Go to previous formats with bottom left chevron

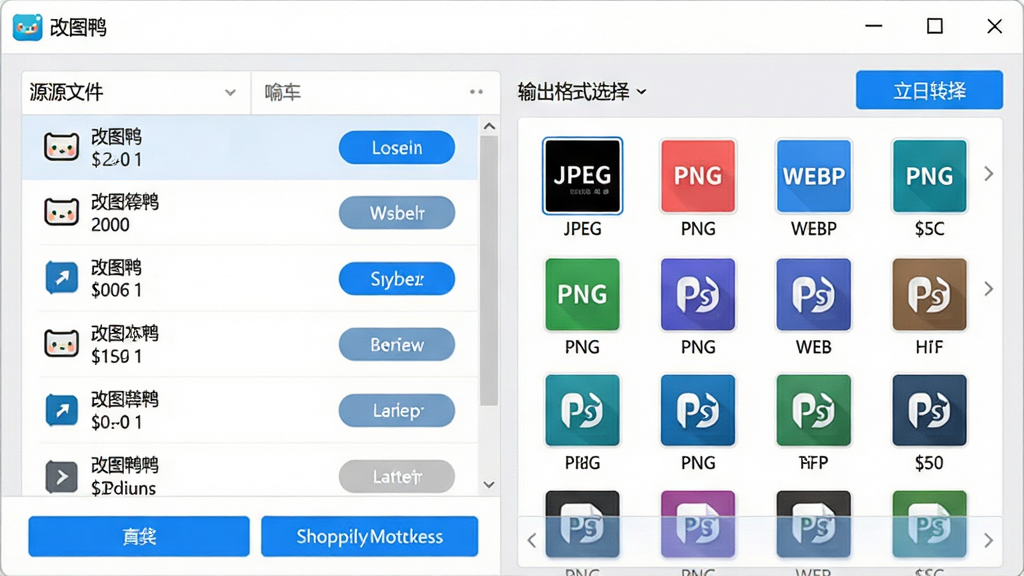tap(532, 541)
